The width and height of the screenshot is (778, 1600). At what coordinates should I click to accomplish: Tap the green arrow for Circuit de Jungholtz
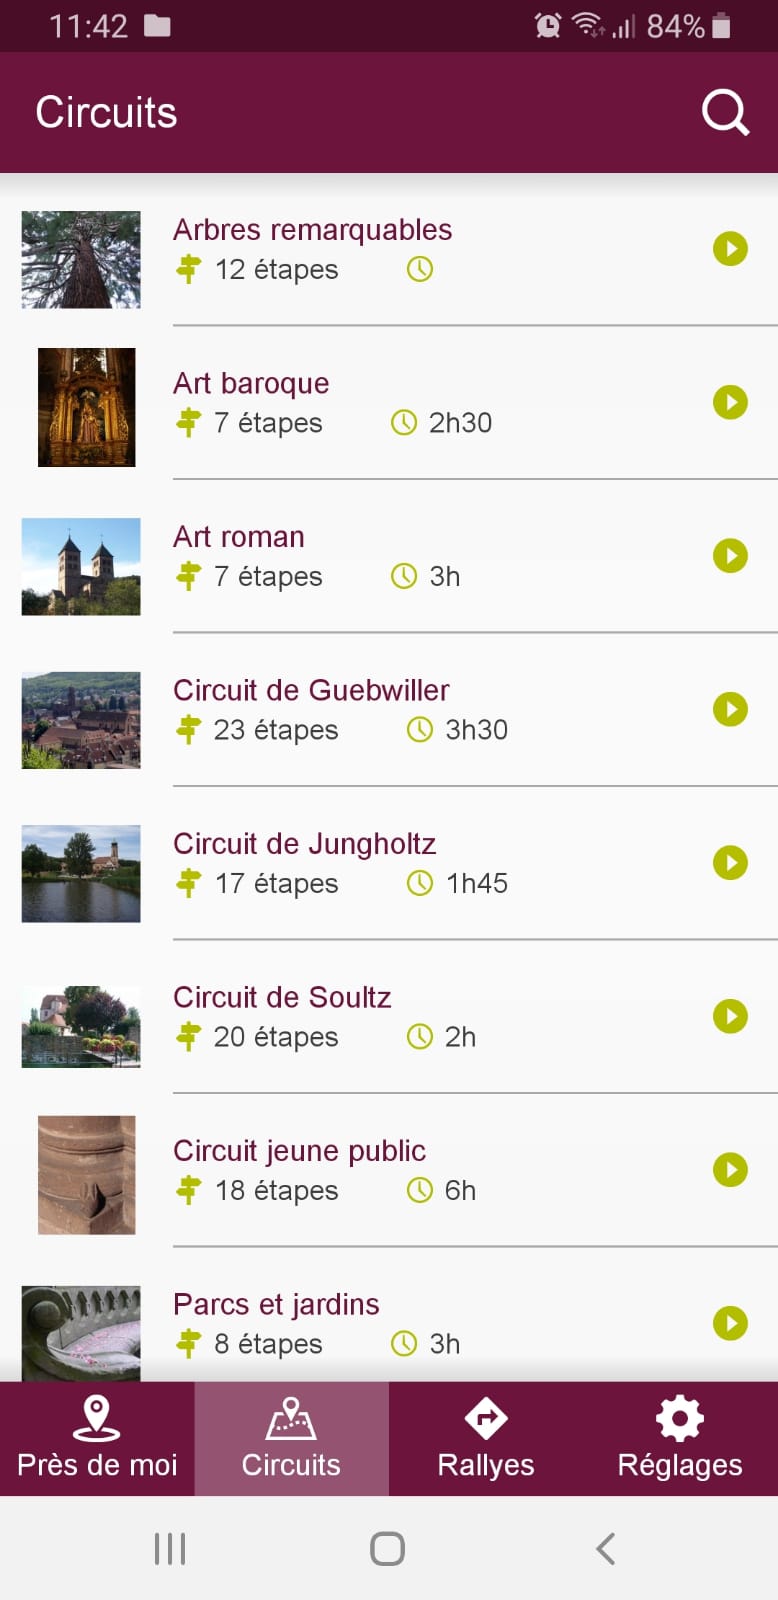(x=730, y=862)
